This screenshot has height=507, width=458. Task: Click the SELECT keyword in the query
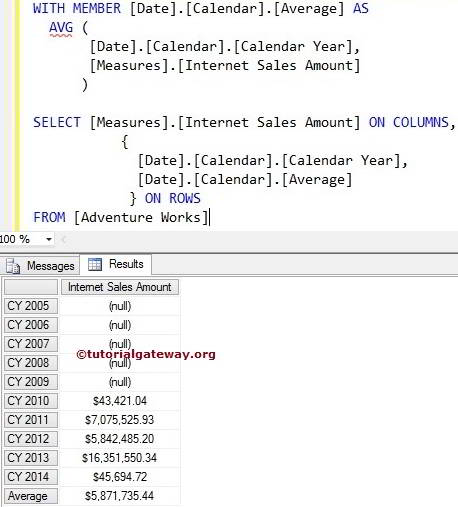pos(57,122)
